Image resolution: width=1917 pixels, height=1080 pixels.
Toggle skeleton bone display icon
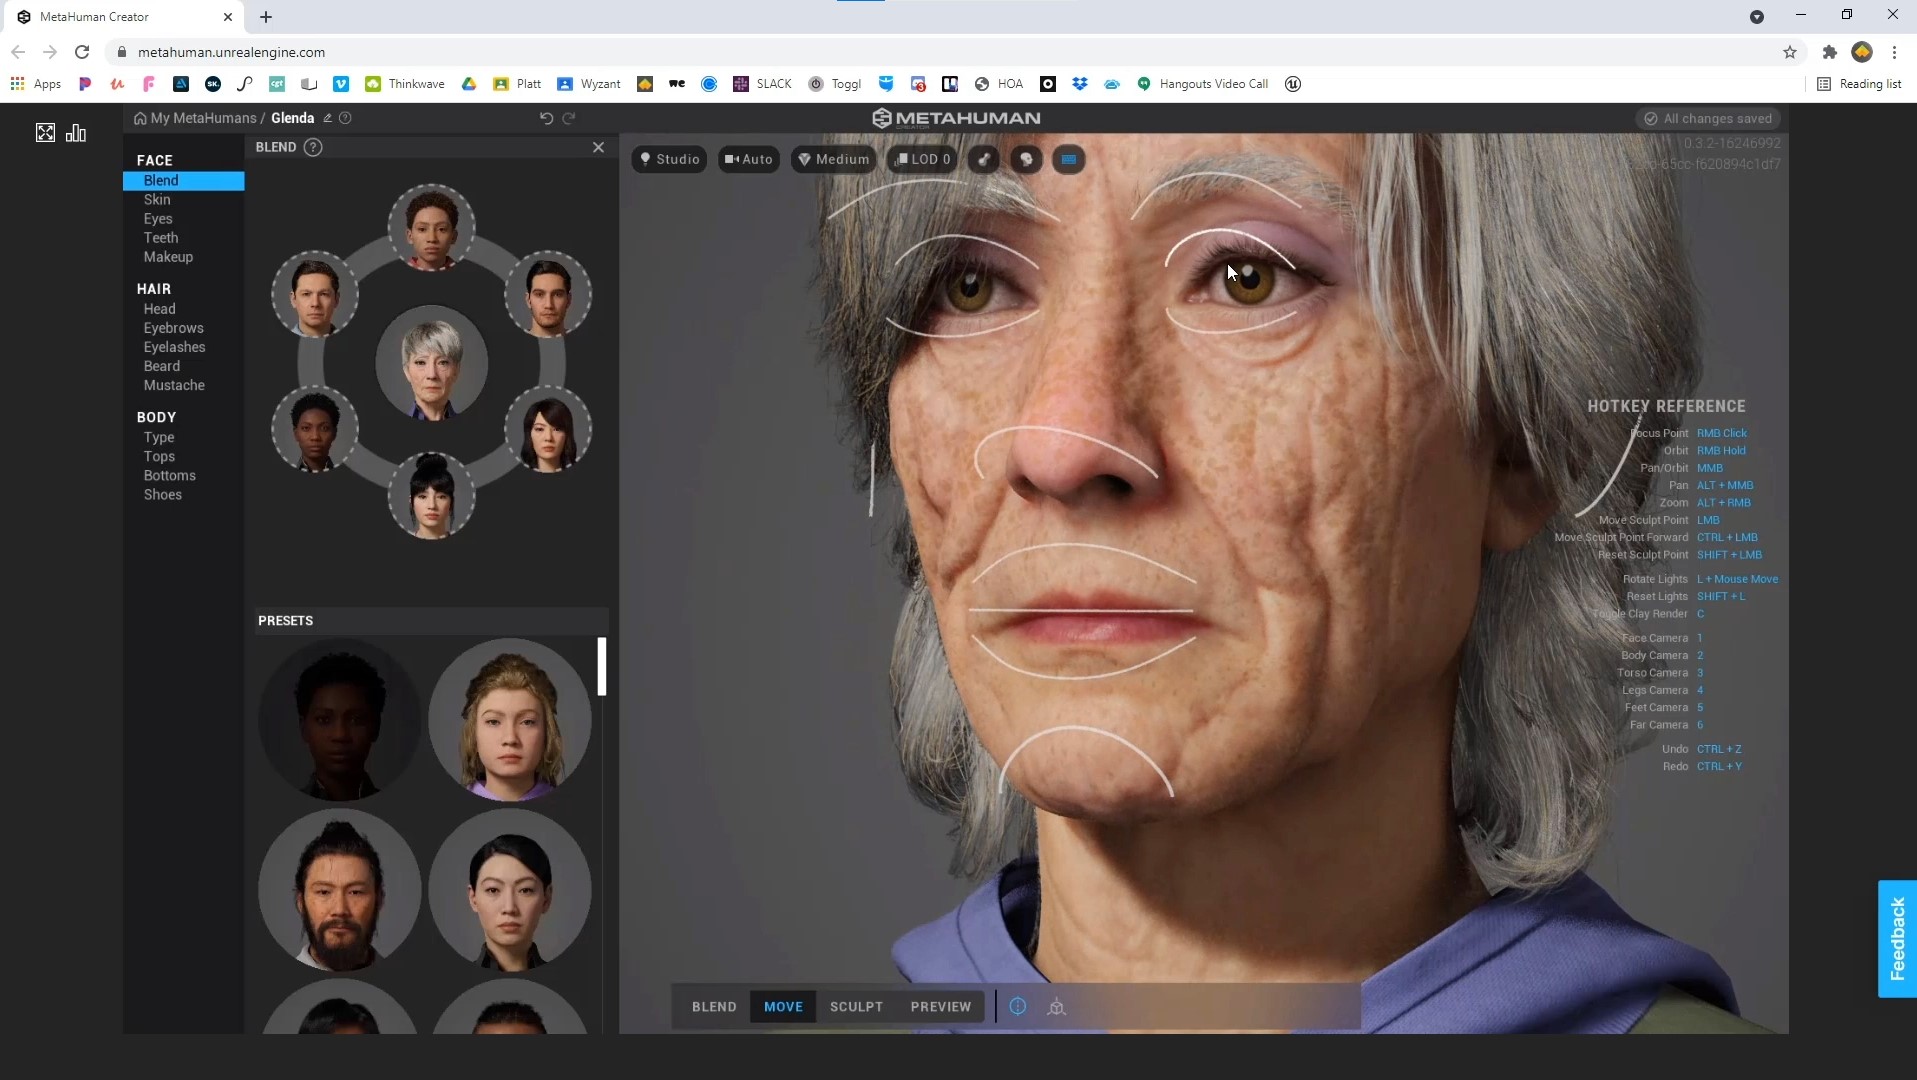(984, 159)
